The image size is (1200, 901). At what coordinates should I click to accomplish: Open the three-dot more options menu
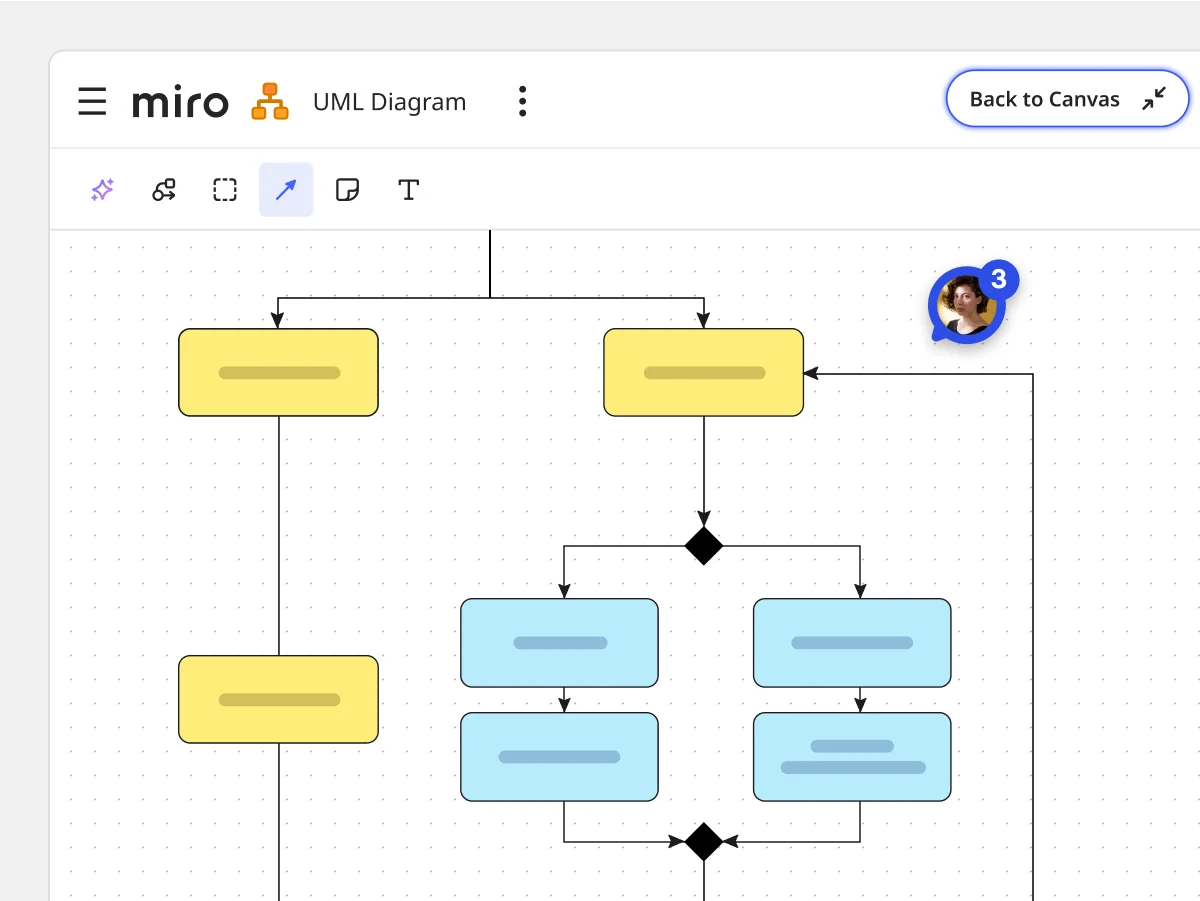click(x=522, y=101)
